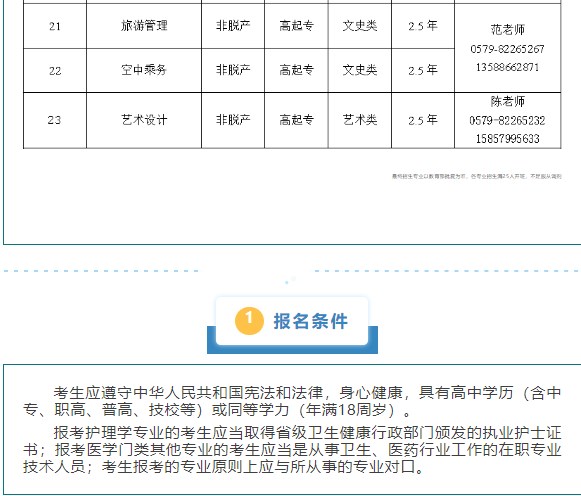
Task: Click the paragraph starting 报考护理学专业的考生
Action: click(x=292, y=450)
